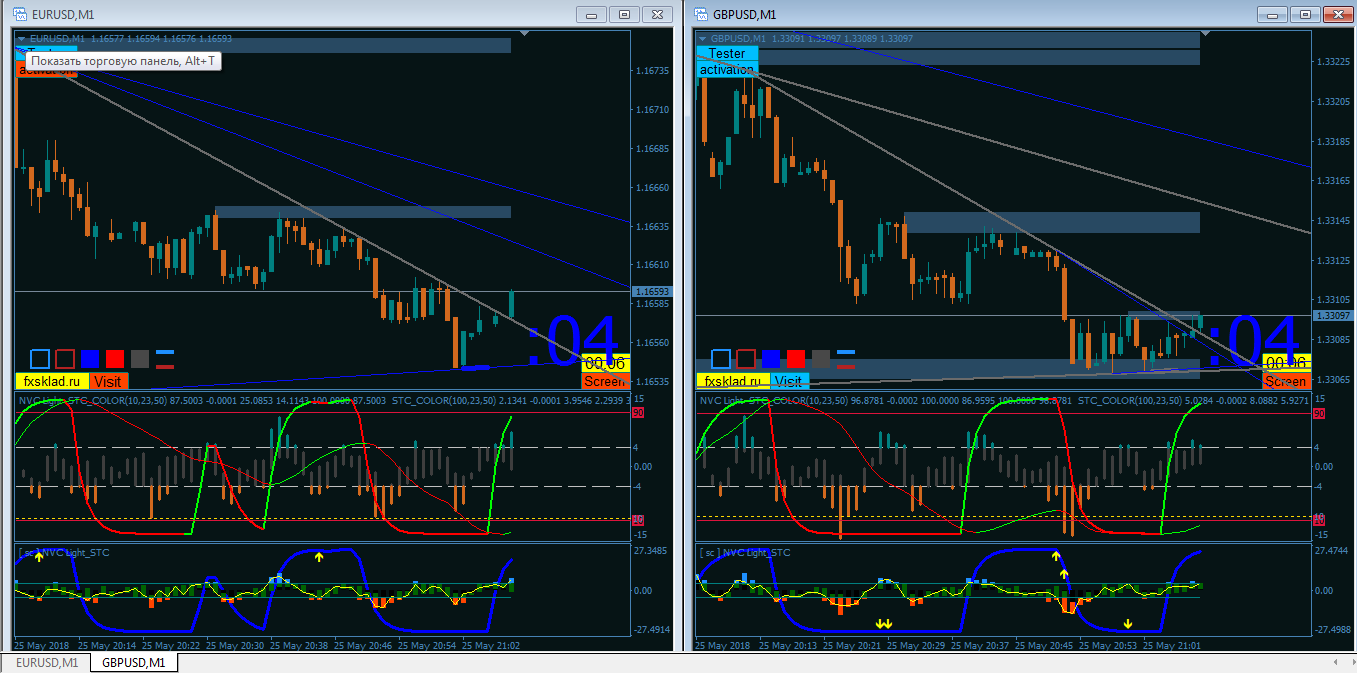Click the NVC Light_STC label in GBPUSD subwindow
Image resolution: width=1357 pixels, height=673 pixels.
pos(756,552)
